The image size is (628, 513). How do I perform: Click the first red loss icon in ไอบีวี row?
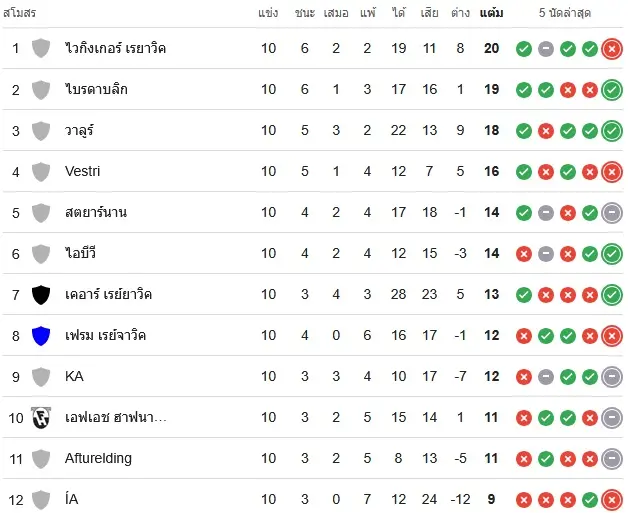click(x=524, y=253)
